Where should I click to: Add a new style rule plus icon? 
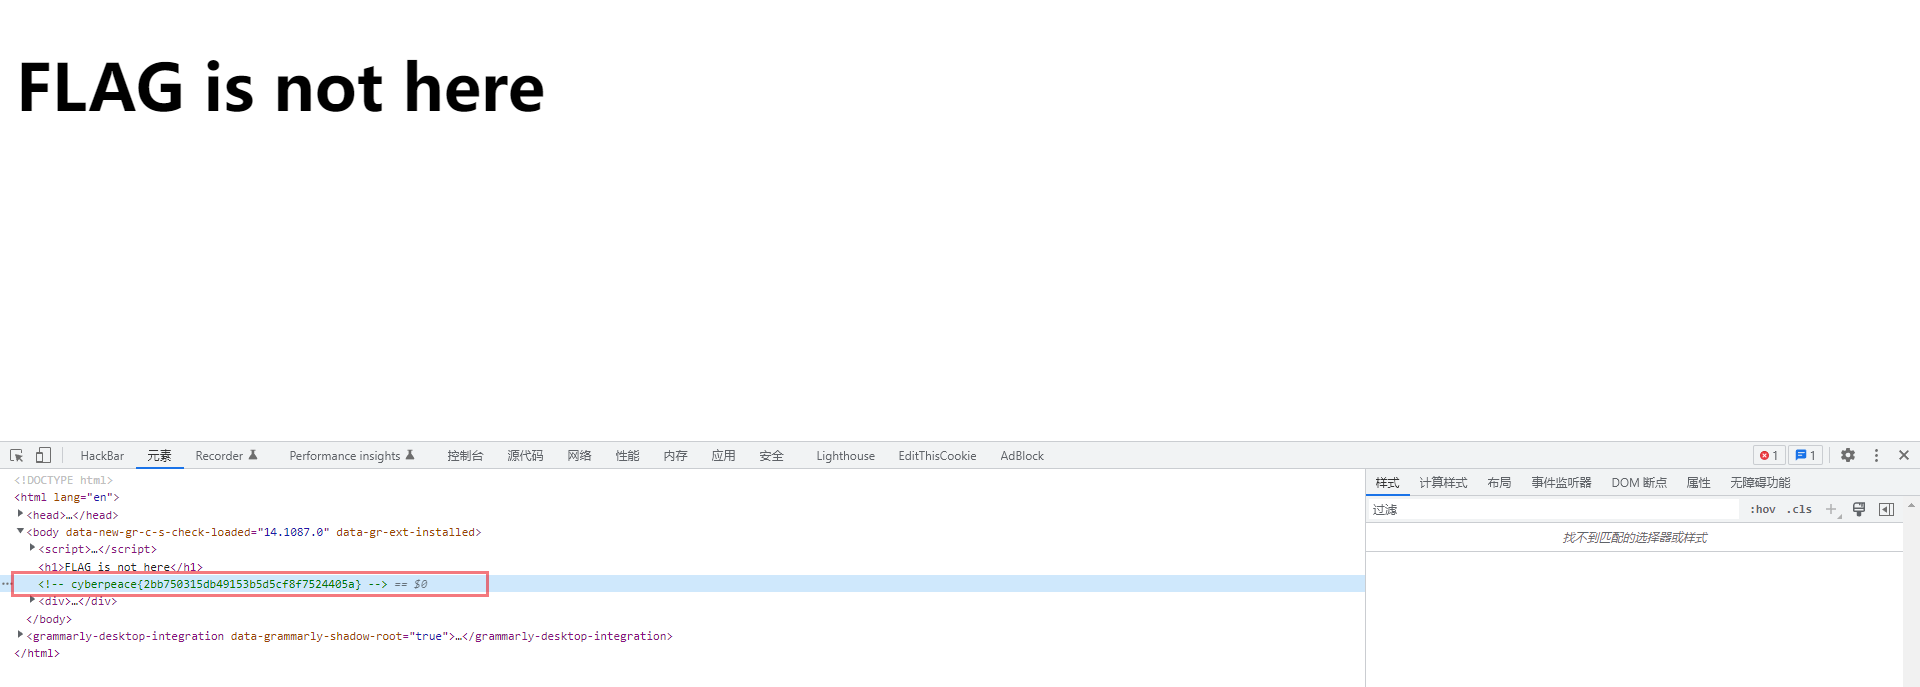pos(1832,510)
